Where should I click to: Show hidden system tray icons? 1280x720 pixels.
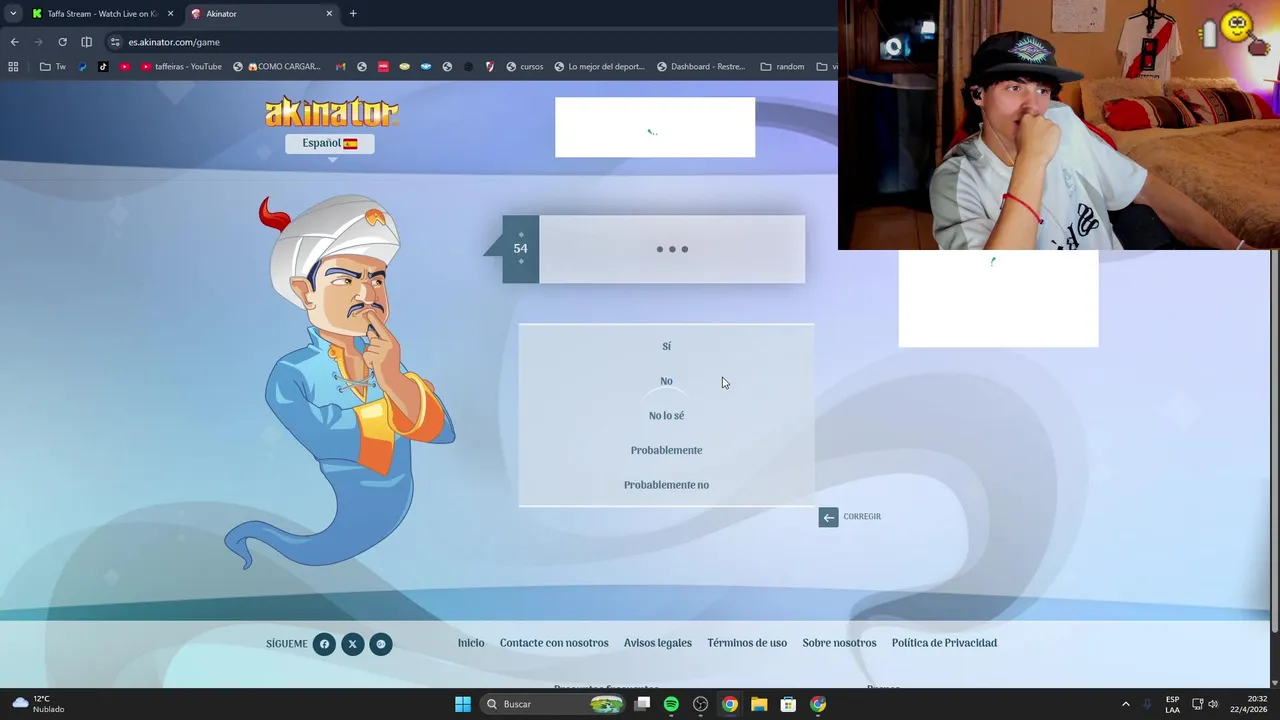coord(1125,704)
